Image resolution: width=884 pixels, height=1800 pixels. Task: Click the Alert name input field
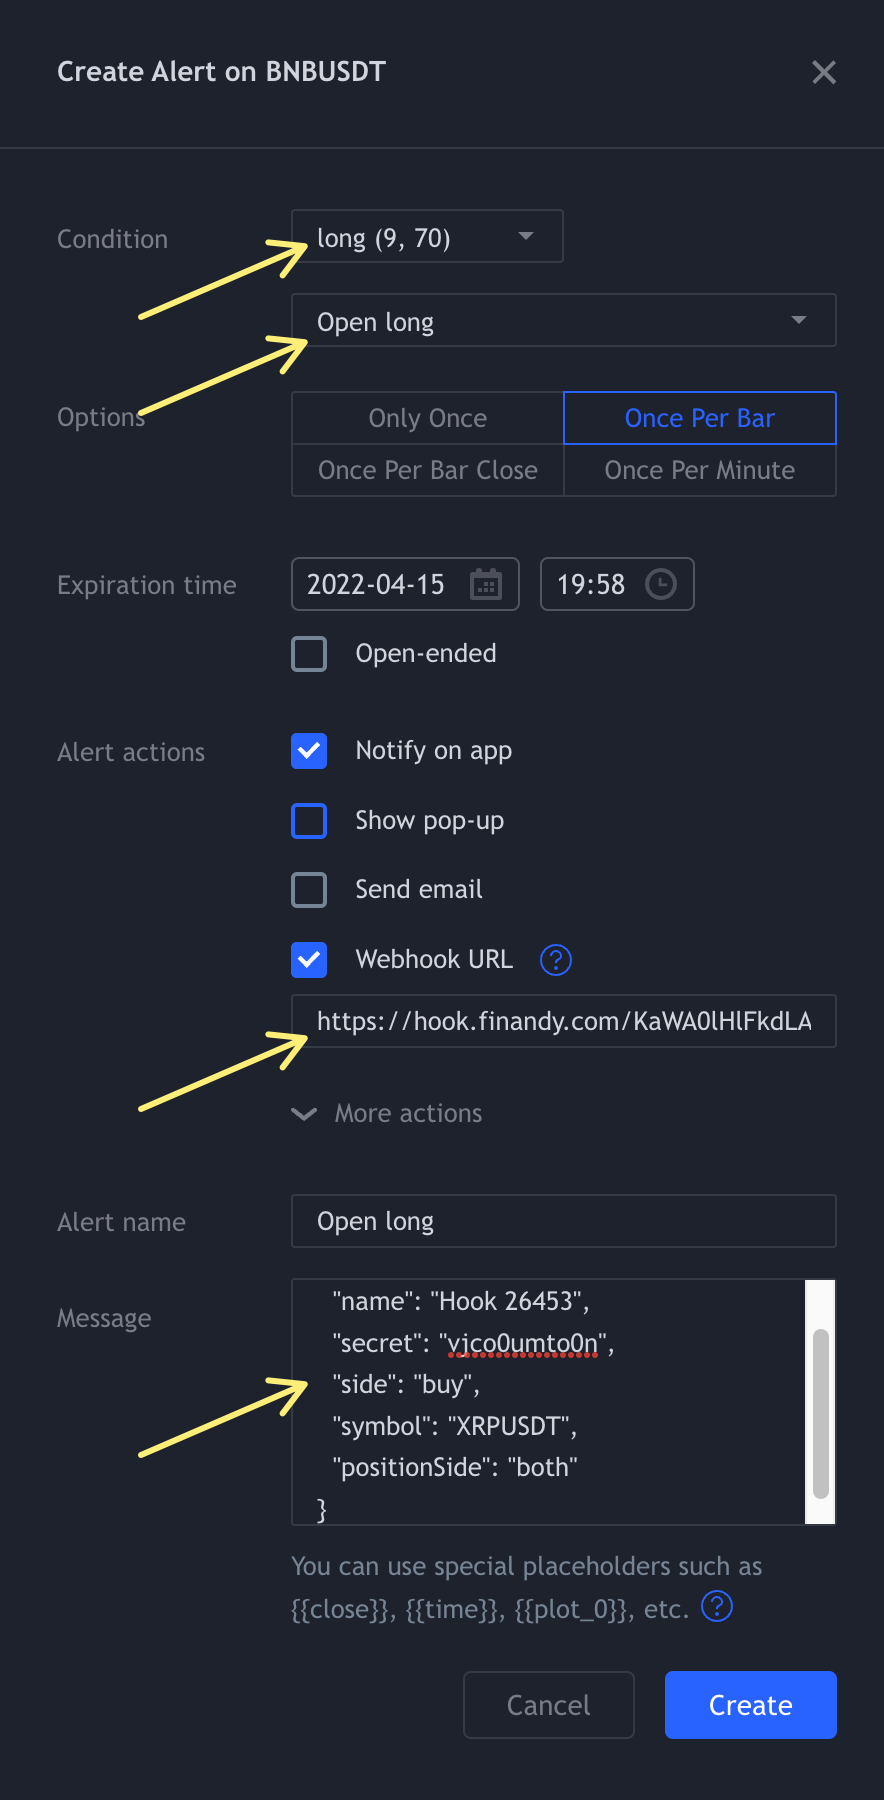564,1221
